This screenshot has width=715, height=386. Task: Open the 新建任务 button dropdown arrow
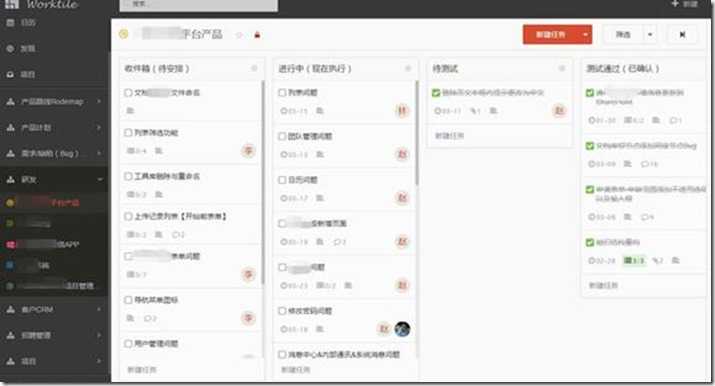click(585, 35)
